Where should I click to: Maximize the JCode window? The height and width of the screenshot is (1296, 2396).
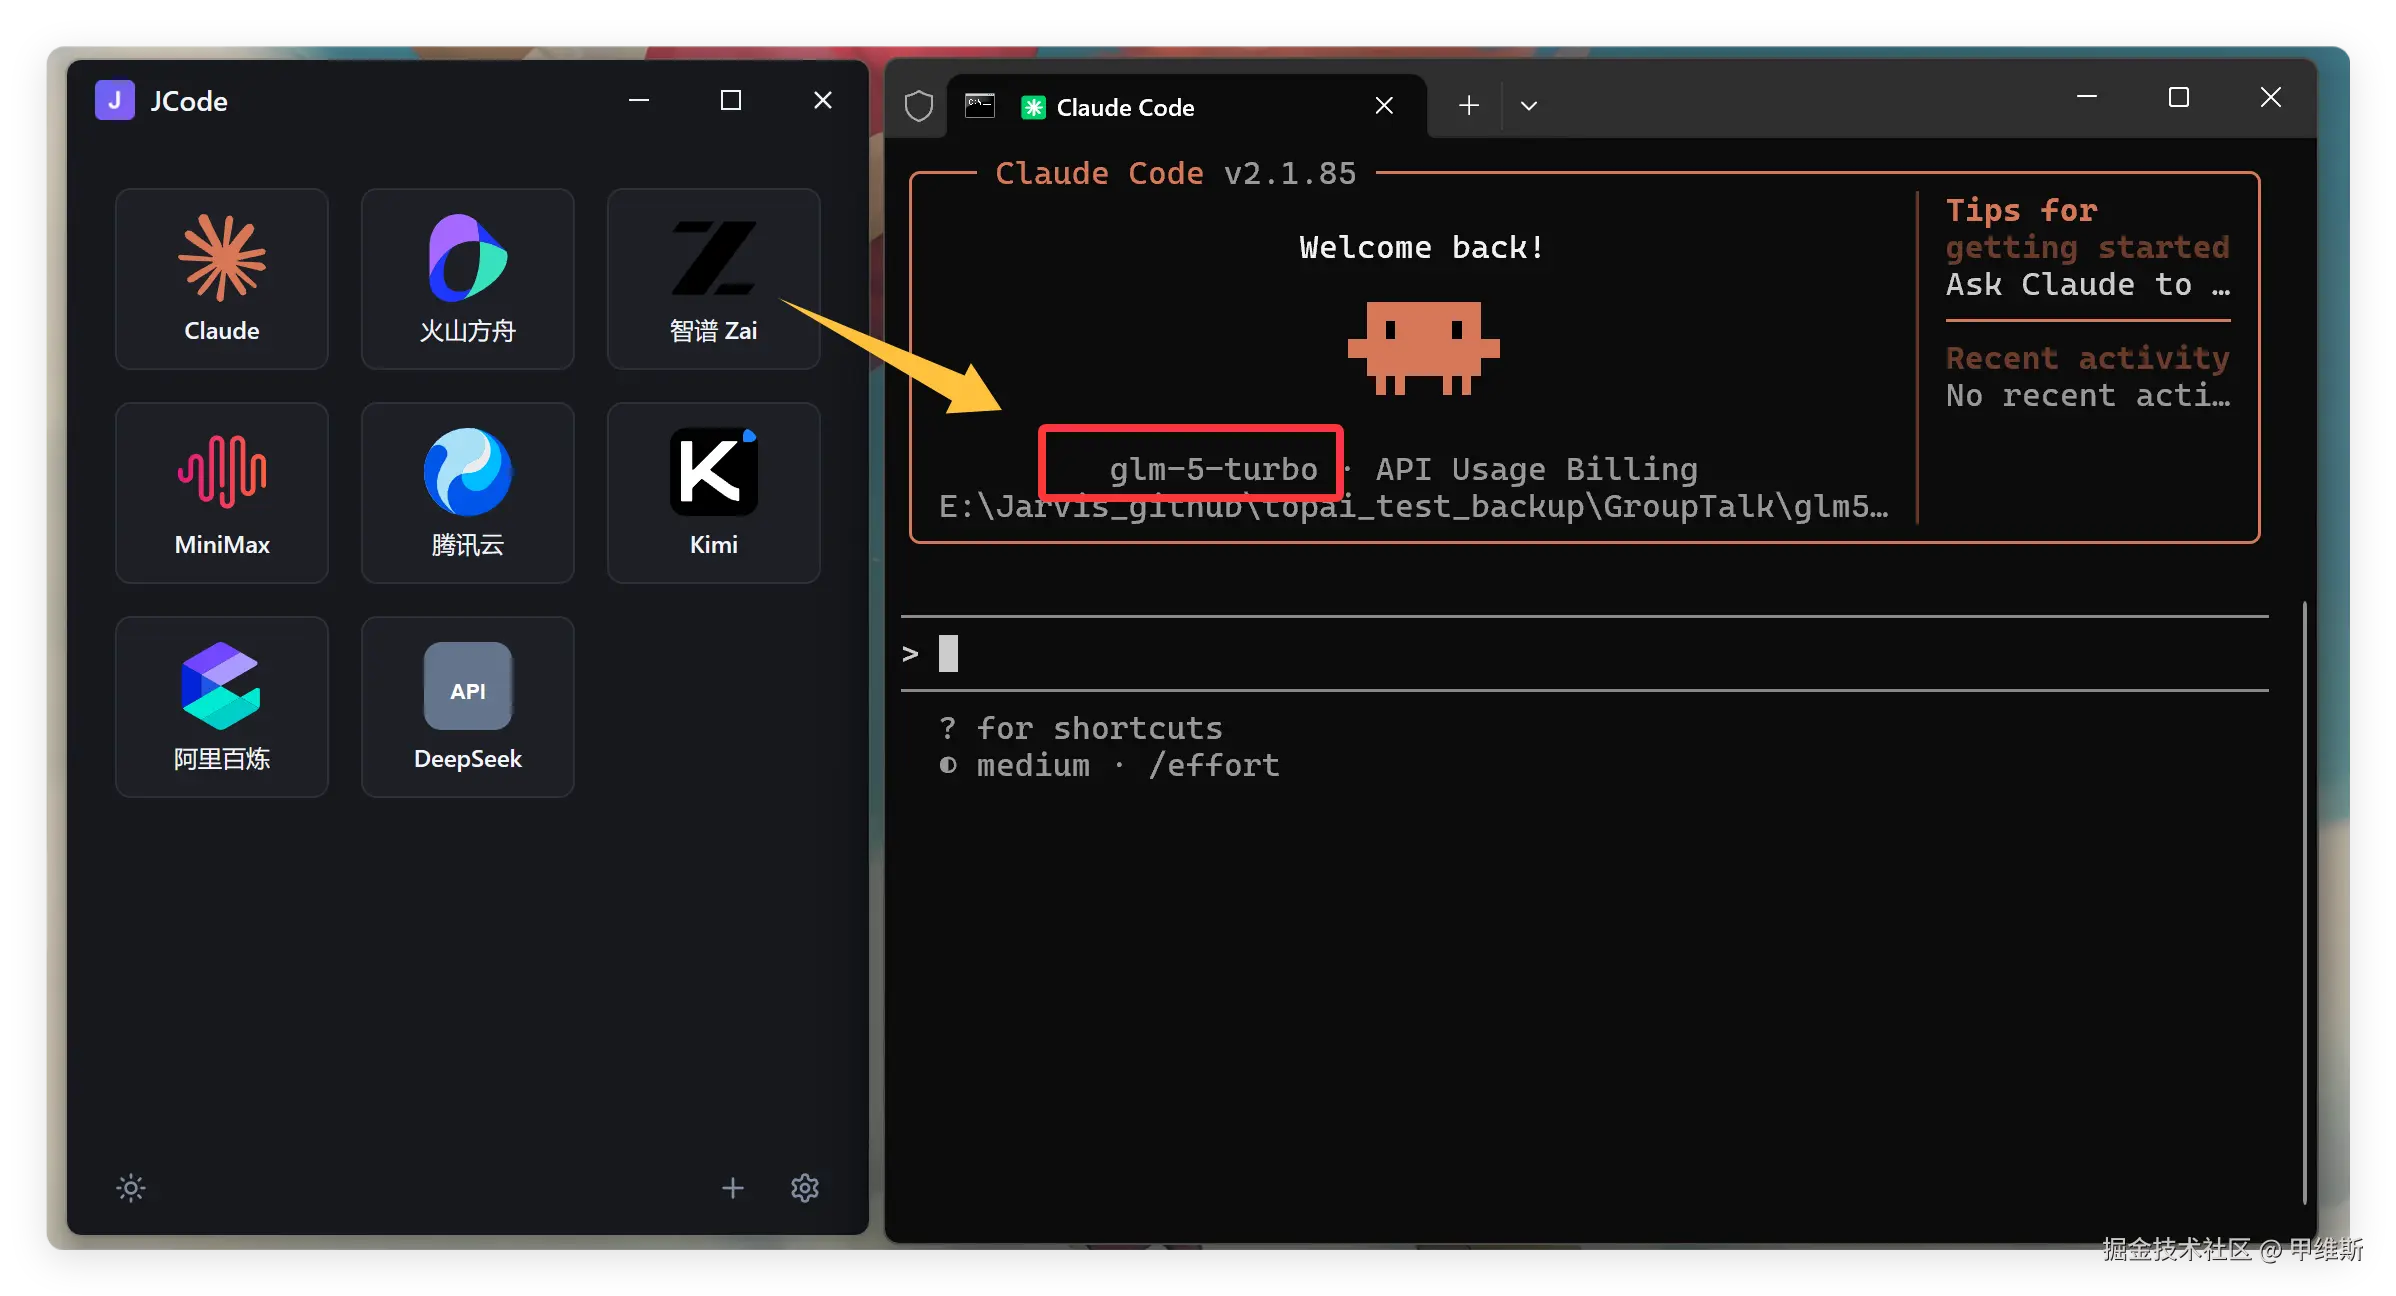[x=731, y=101]
